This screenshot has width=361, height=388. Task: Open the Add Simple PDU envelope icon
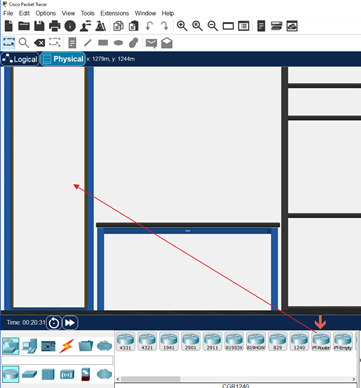click(x=151, y=43)
